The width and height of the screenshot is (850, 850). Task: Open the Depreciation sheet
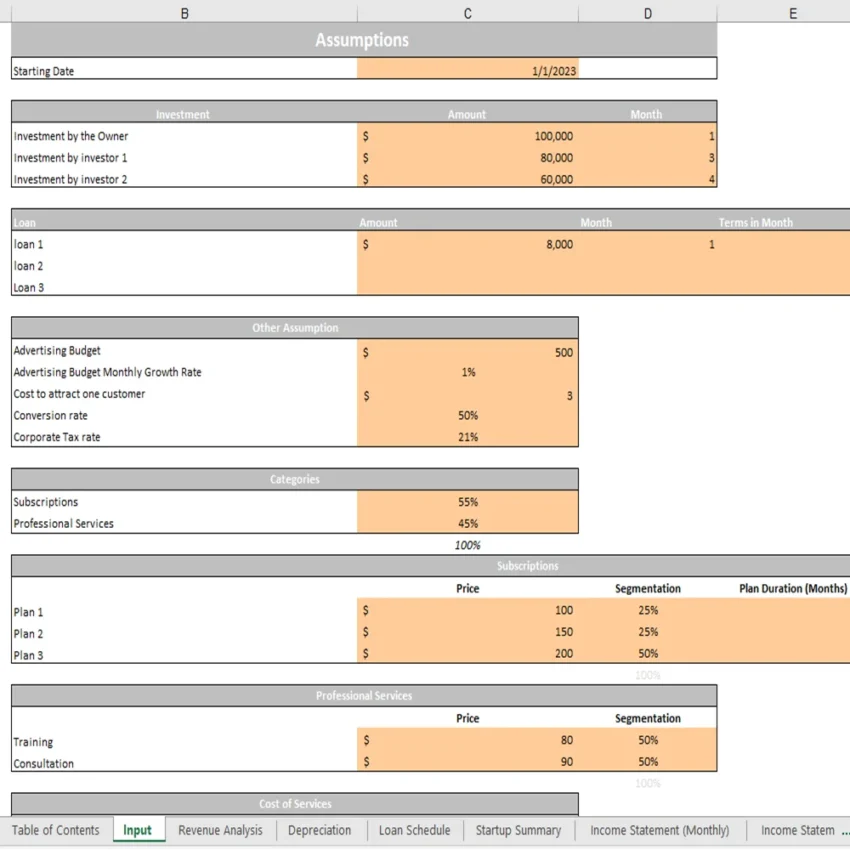pyautogui.click(x=319, y=830)
